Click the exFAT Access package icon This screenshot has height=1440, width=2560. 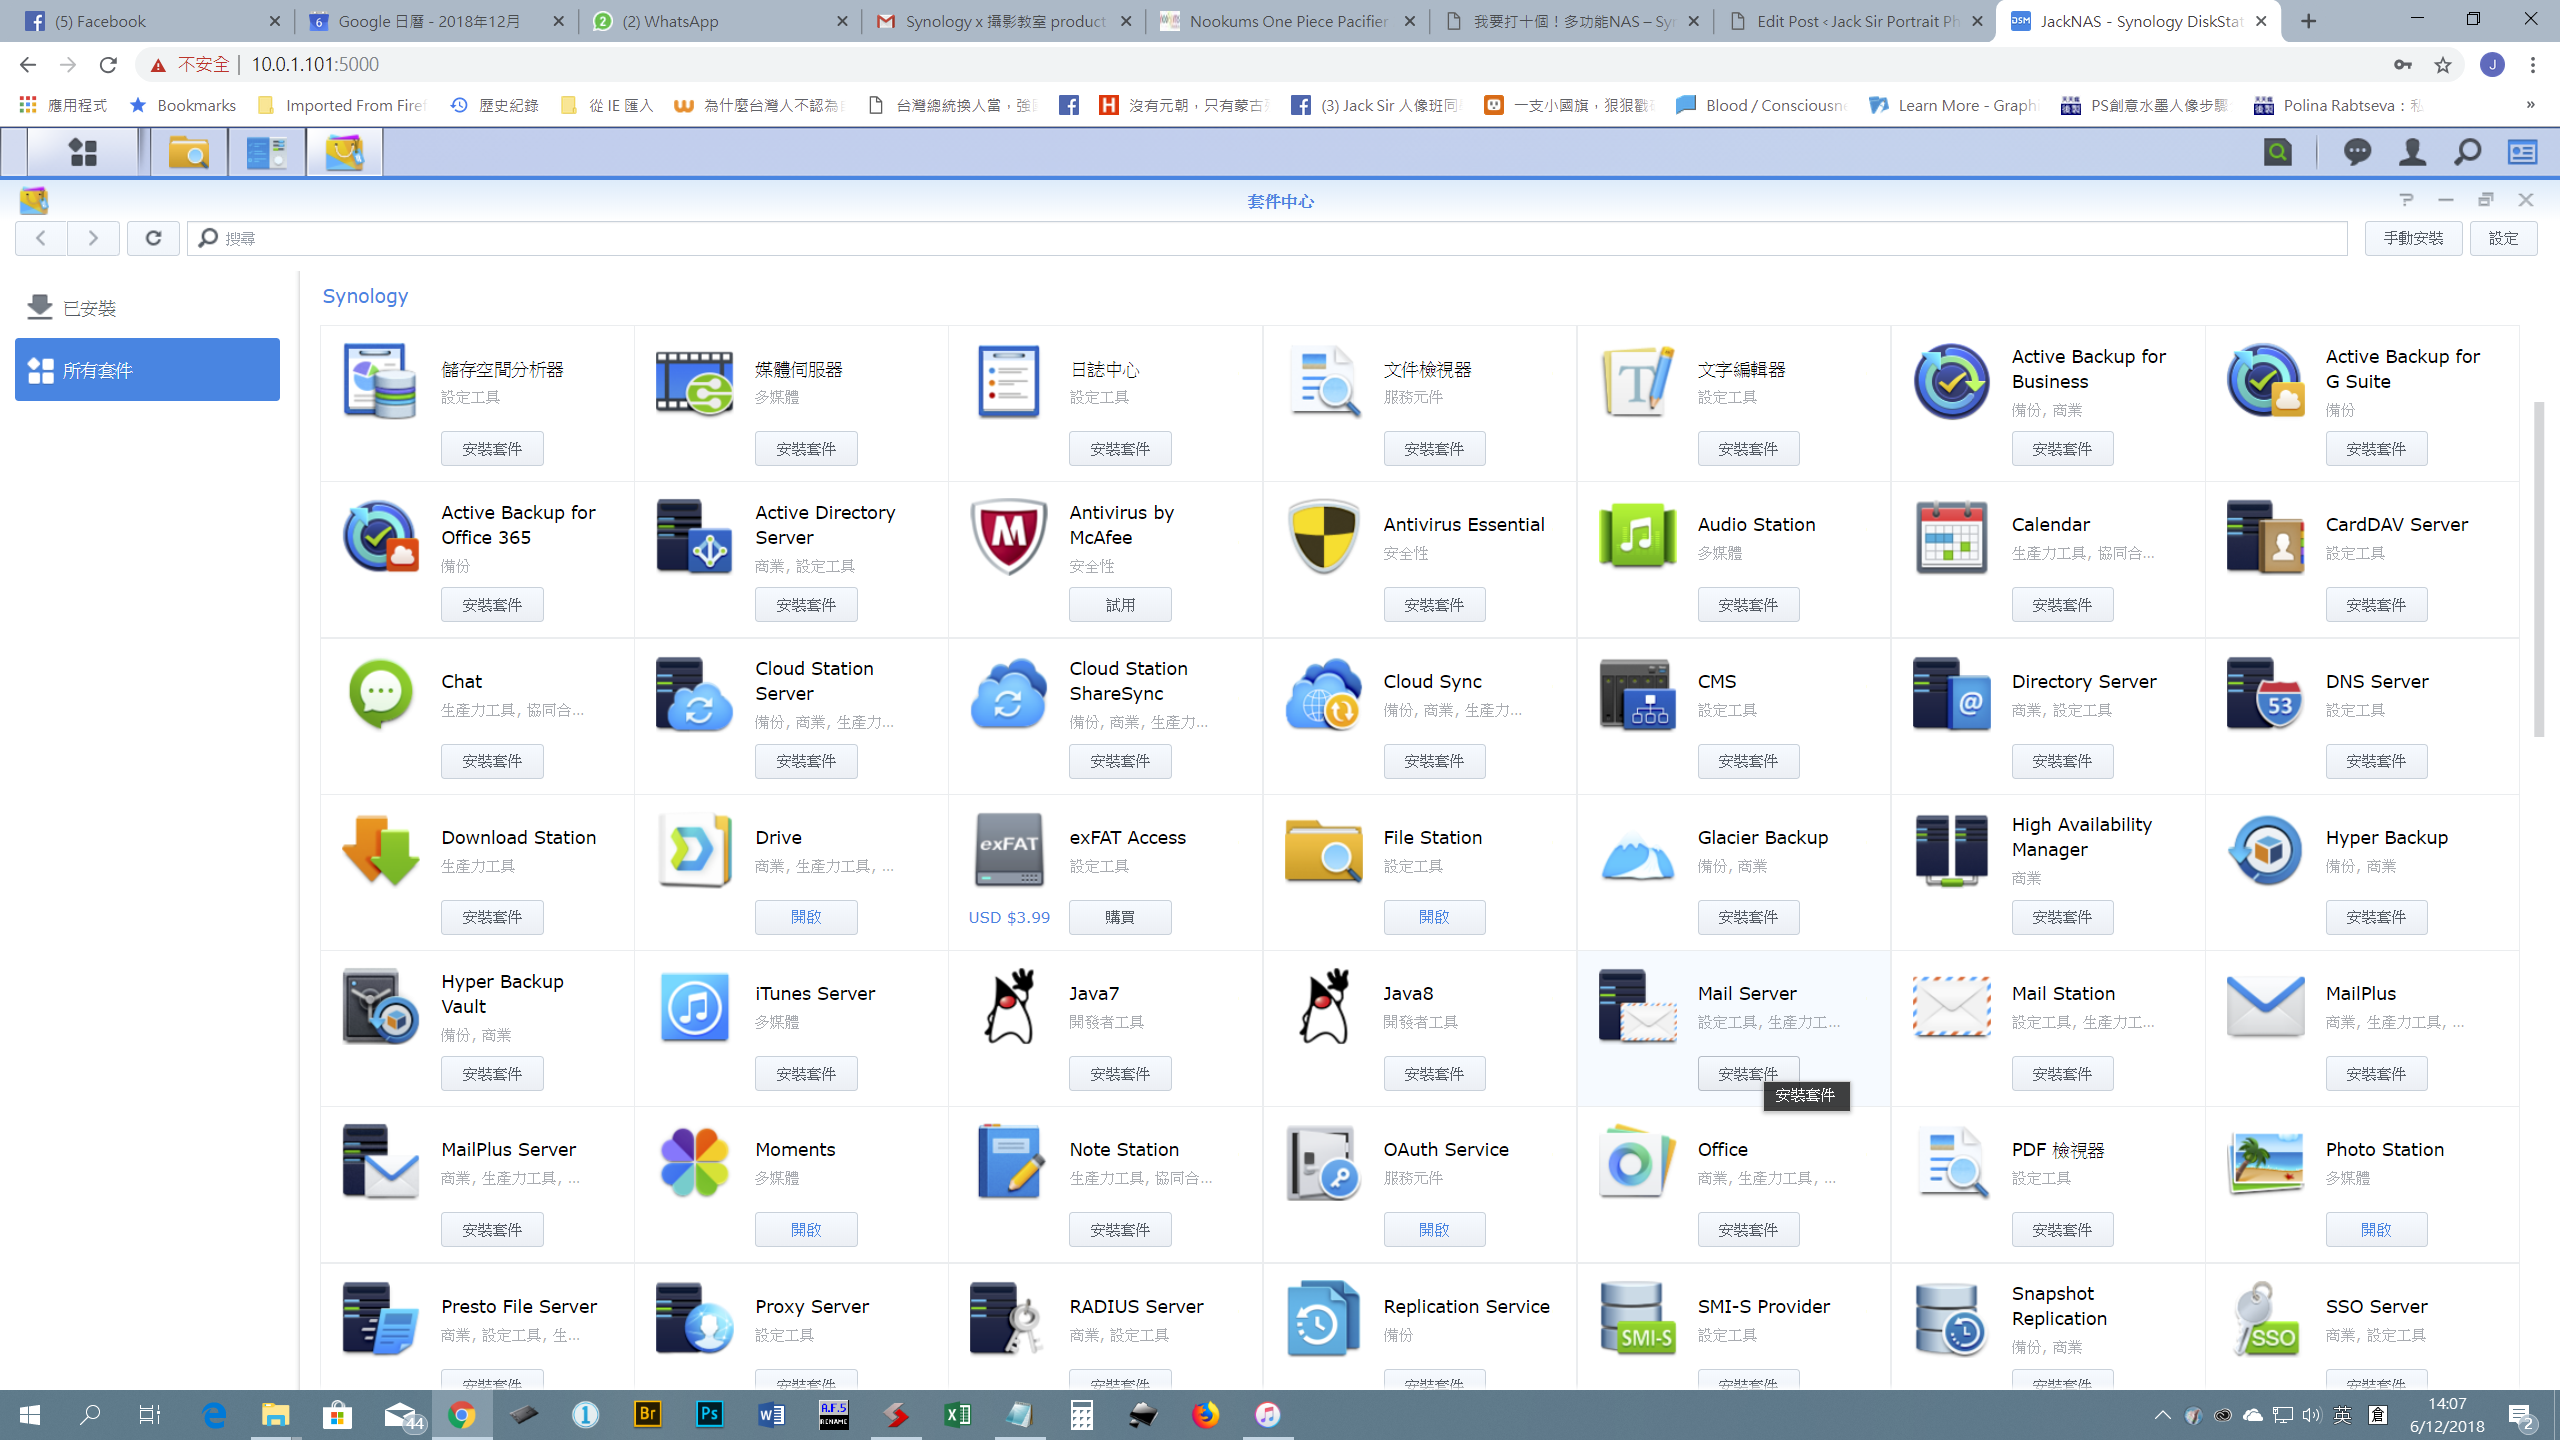click(x=1008, y=850)
